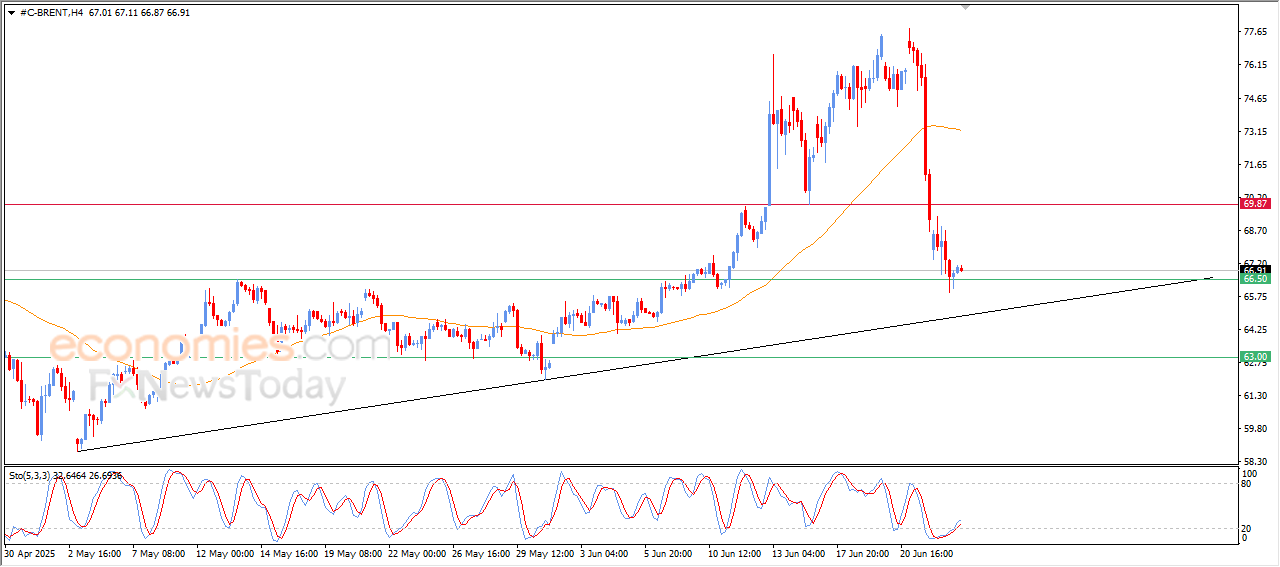Click the 74.65 price axis label
This screenshot has height=567, width=1280.
click(x=1255, y=98)
